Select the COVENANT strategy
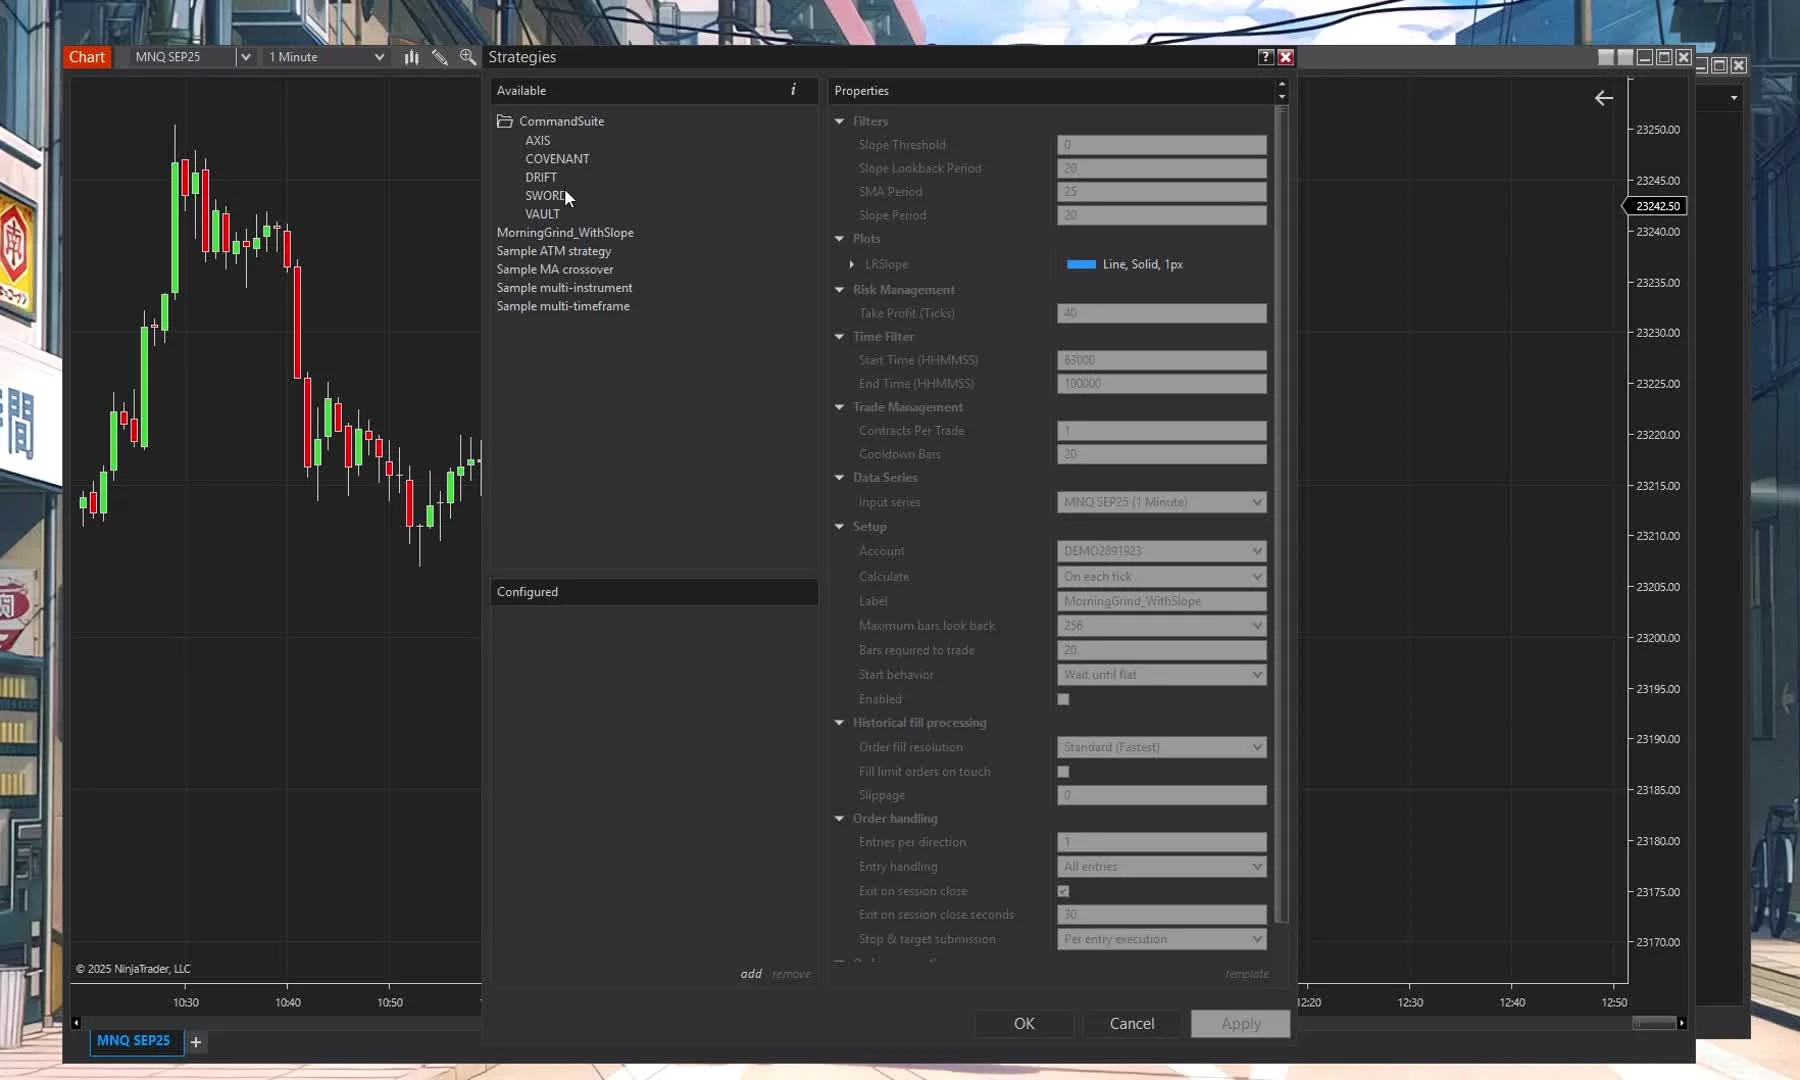 [x=557, y=159]
